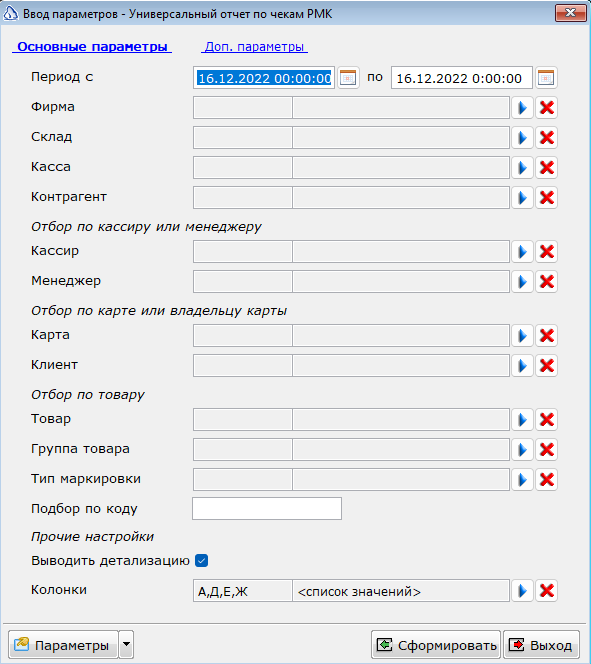This screenshot has width=591, height=664.
Task: Clear the Колонки value list
Action: point(547,591)
